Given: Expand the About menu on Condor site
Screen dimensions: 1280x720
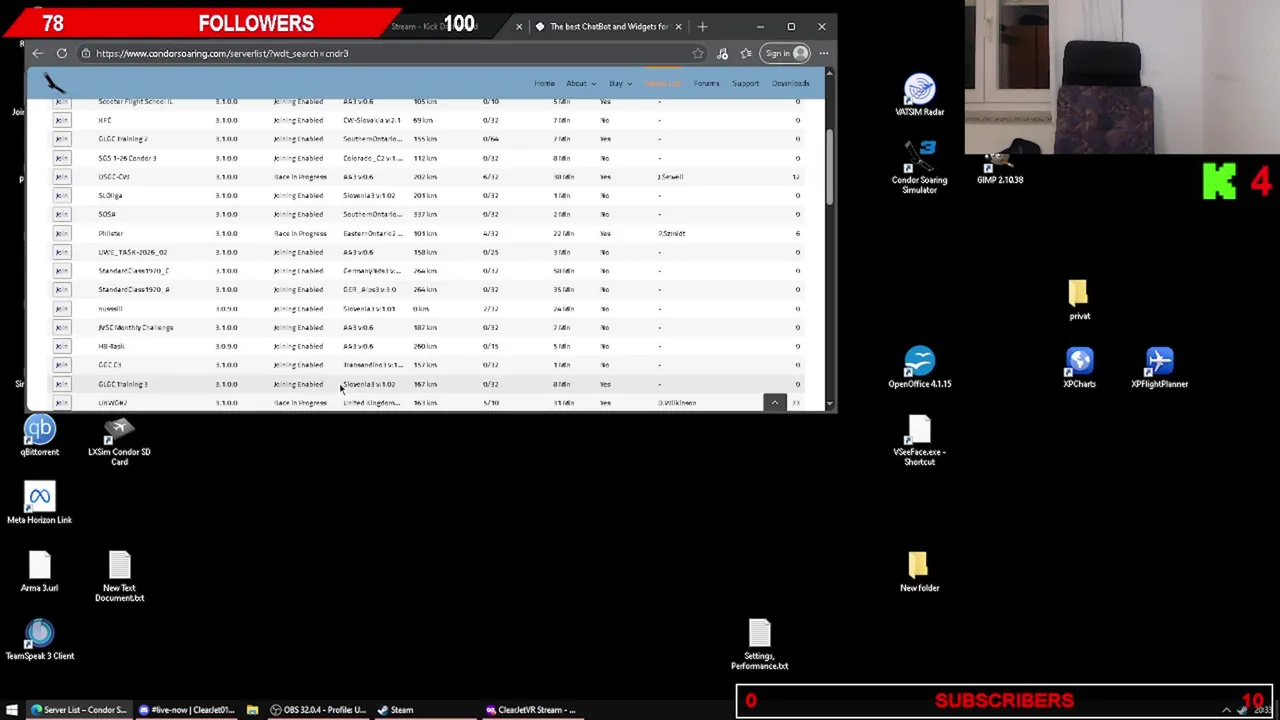Looking at the screenshot, I should point(580,83).
